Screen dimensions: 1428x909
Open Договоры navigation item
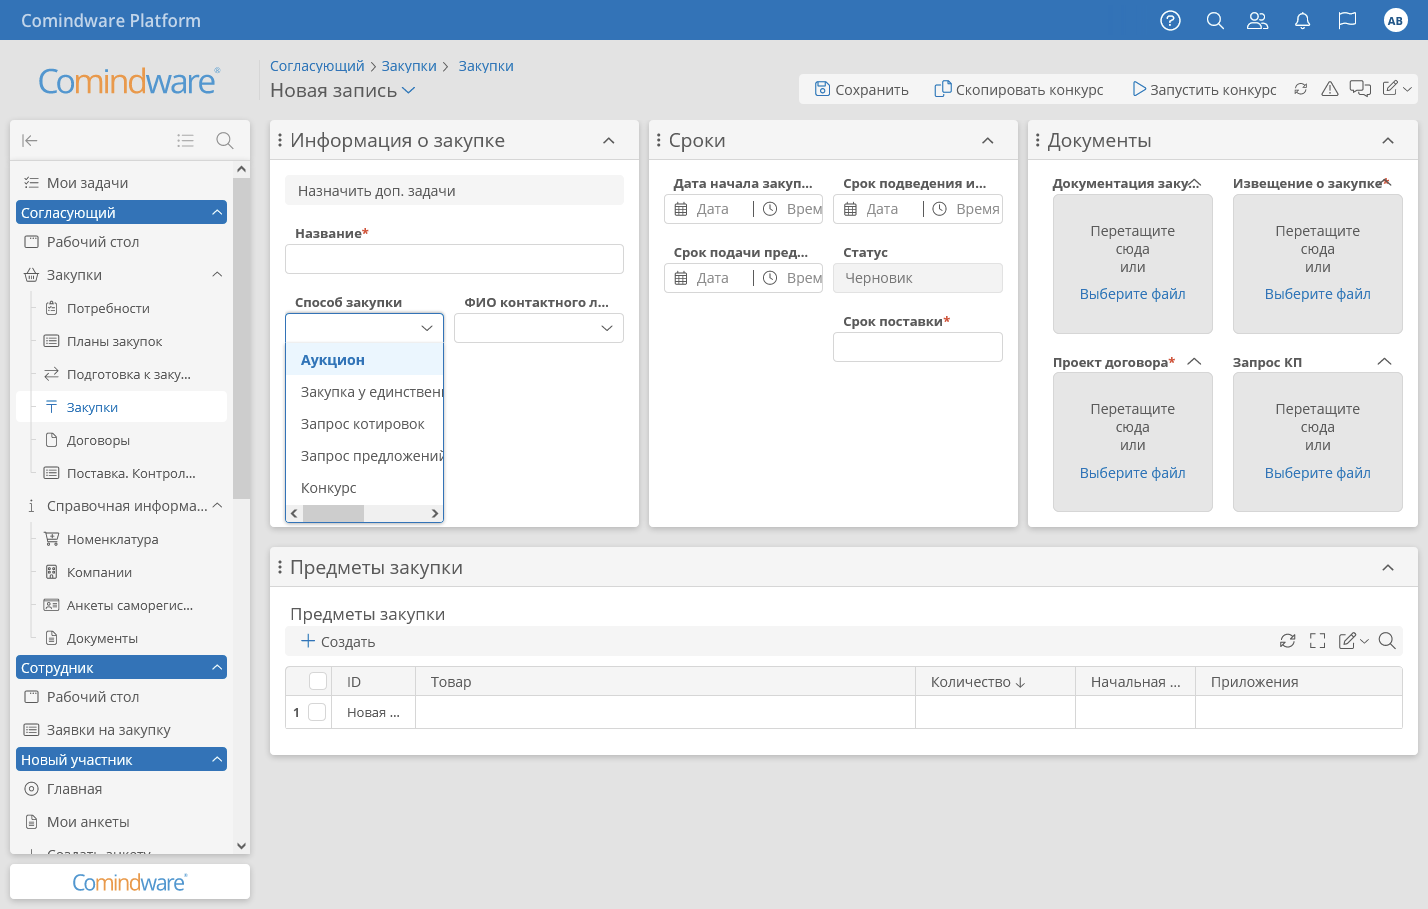coord(98,440)
